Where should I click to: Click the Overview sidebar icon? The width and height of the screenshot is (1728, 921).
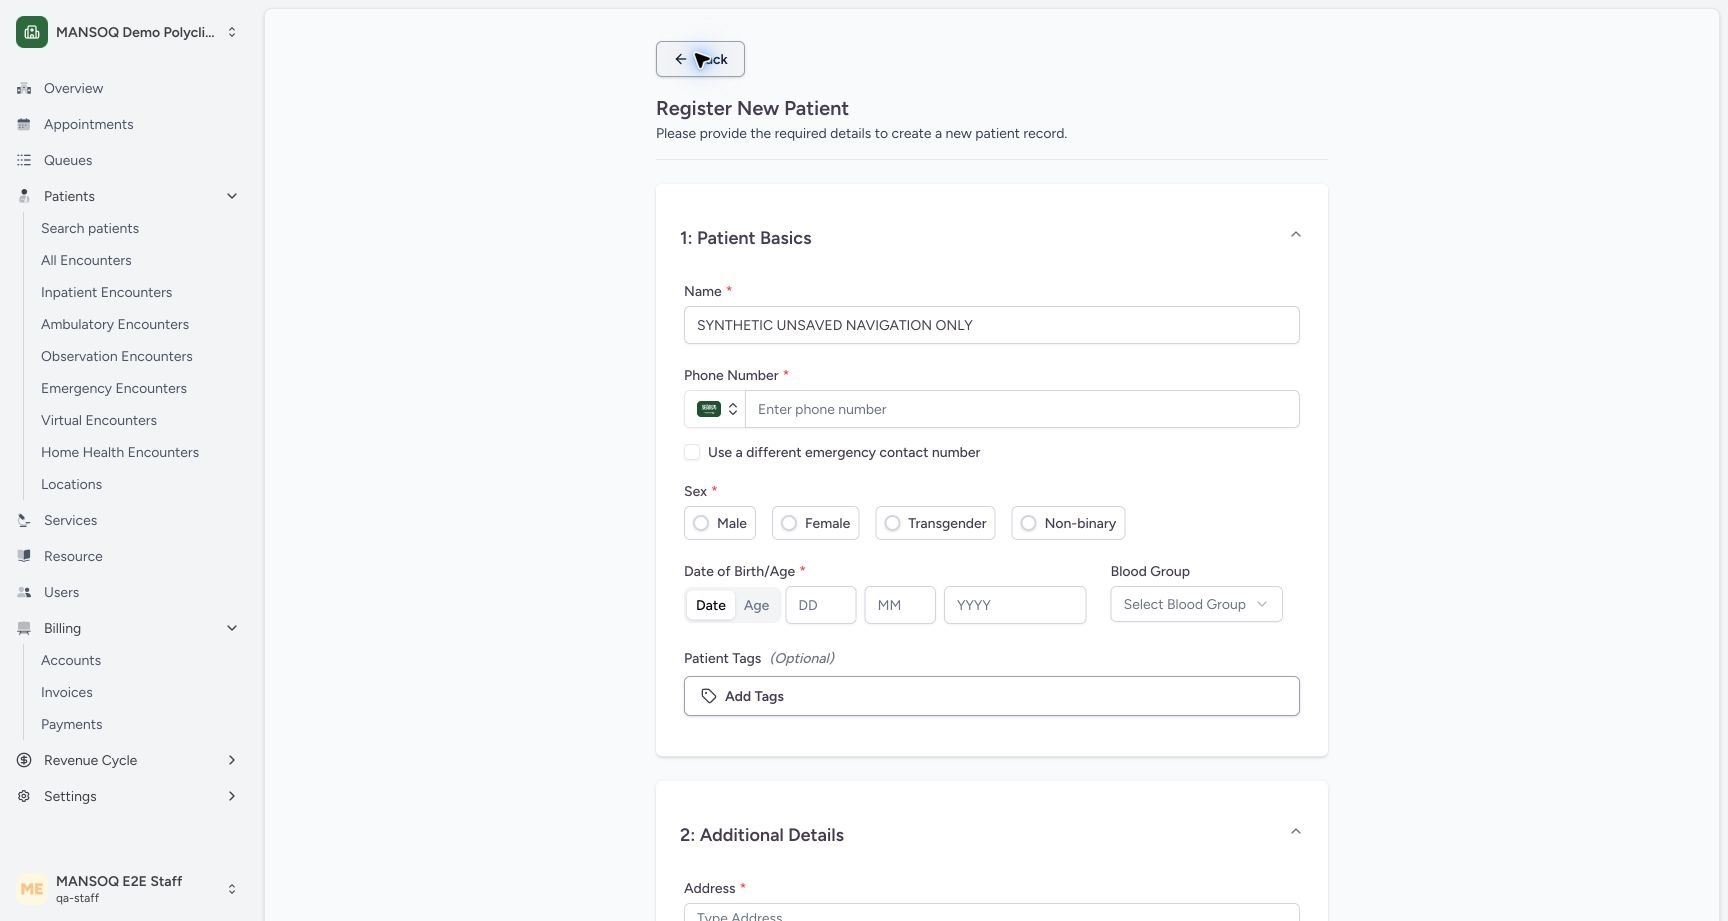pyautogui.click(x=24, y=88)
